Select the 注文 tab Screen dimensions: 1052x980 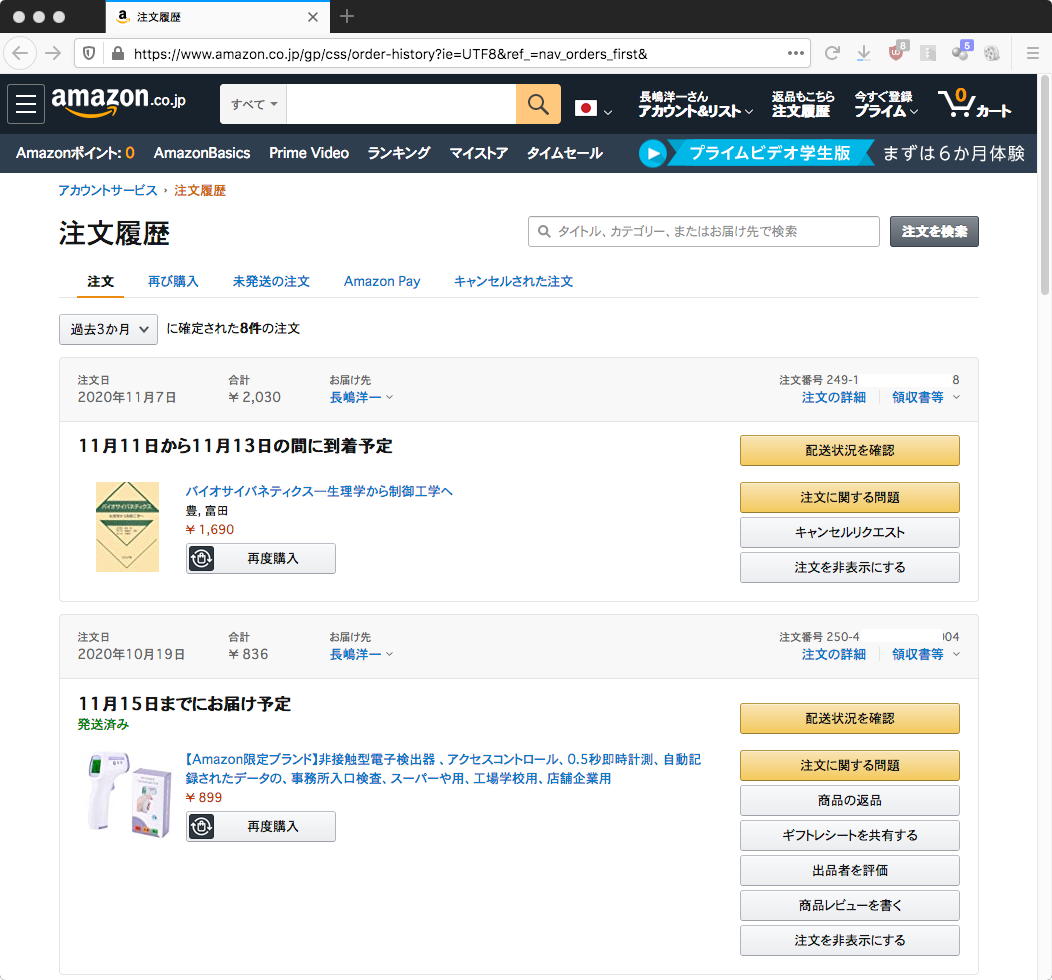click(100, 281)
